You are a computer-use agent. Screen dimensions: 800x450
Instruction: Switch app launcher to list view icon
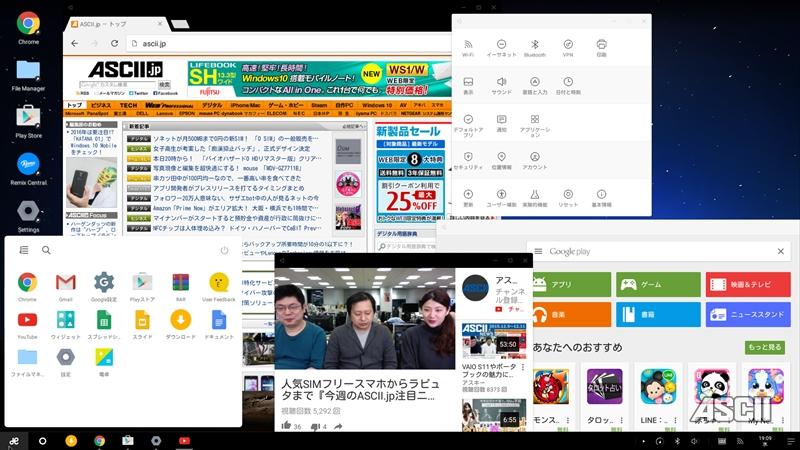(24, 250)
